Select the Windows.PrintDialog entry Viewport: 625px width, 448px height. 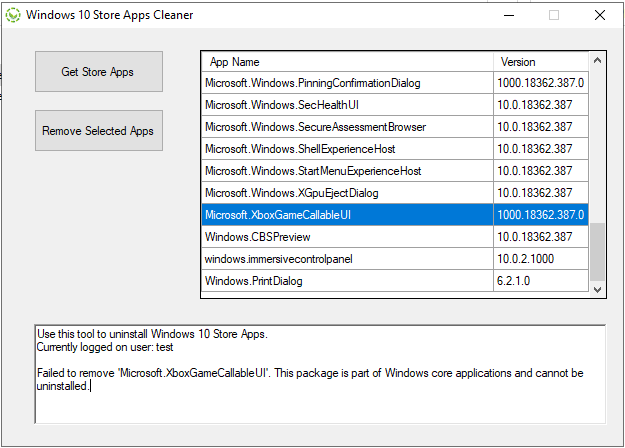395,281
